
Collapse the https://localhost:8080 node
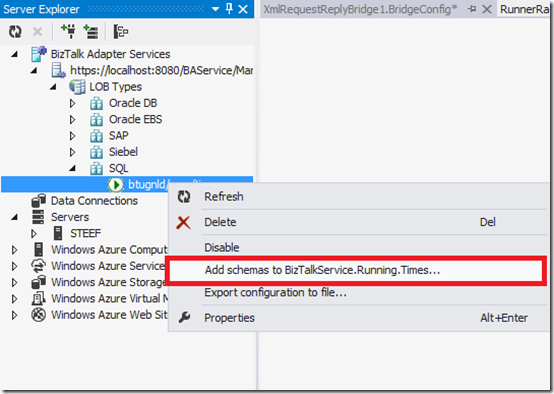coord(34,70)
